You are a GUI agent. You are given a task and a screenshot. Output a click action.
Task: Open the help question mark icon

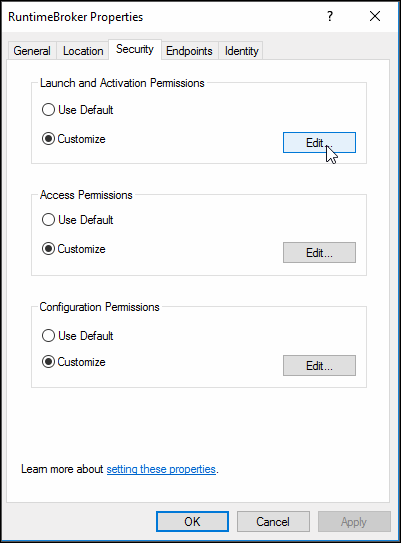click(x=330, y=16)
